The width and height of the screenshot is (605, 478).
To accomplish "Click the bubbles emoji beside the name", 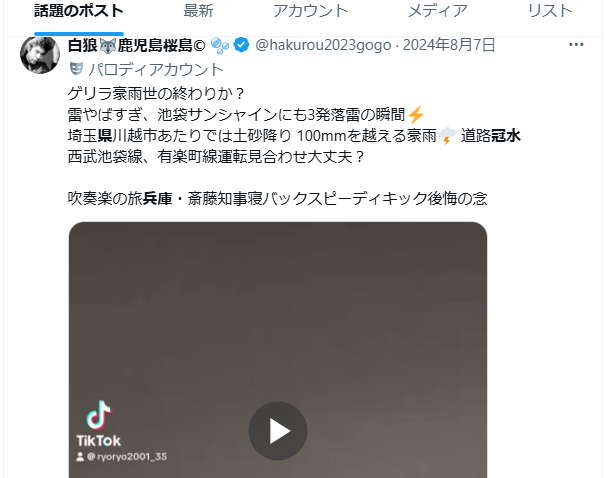I will [x=220, y=46].
